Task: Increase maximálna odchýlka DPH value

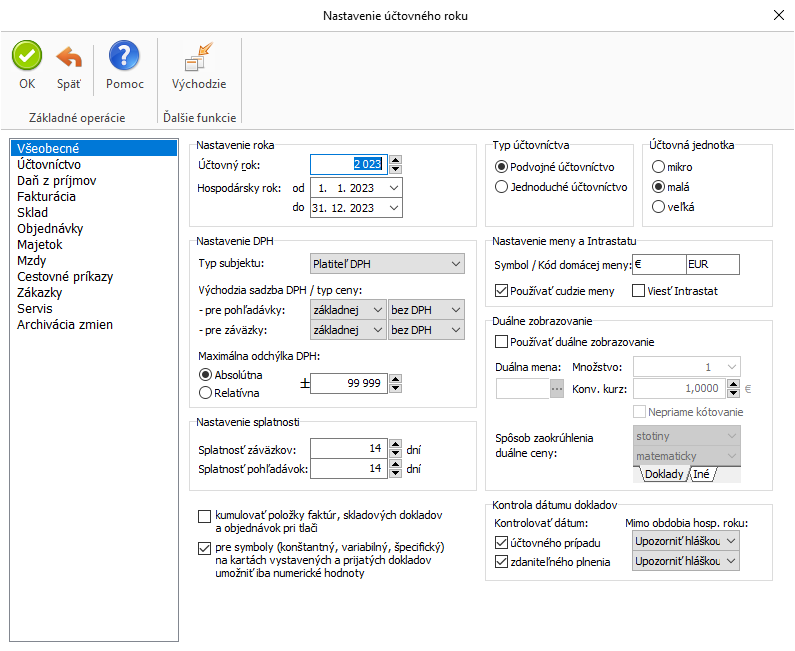Action: (x=395, y=378)
